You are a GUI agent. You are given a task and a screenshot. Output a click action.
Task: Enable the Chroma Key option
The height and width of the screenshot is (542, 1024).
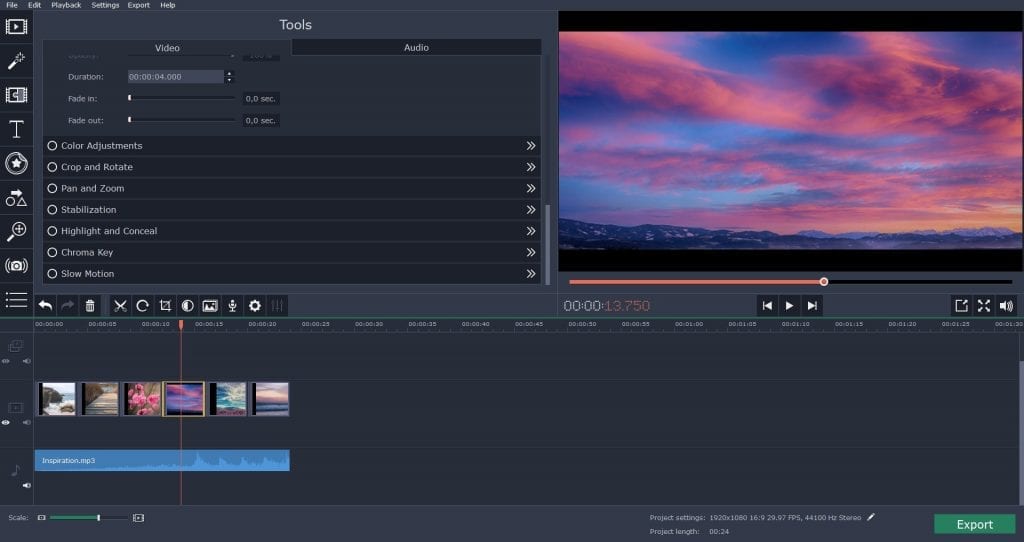[52, 252]
